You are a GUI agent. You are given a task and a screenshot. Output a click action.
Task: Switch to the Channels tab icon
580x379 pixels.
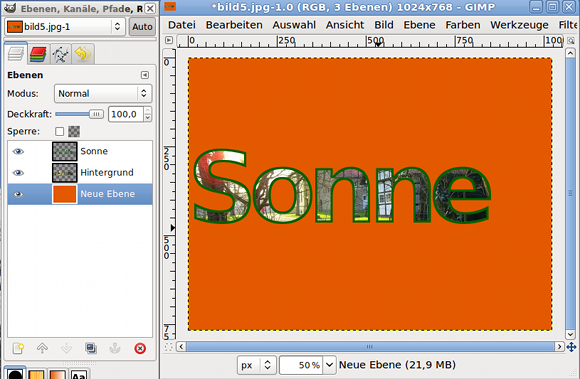pos(38,54)
